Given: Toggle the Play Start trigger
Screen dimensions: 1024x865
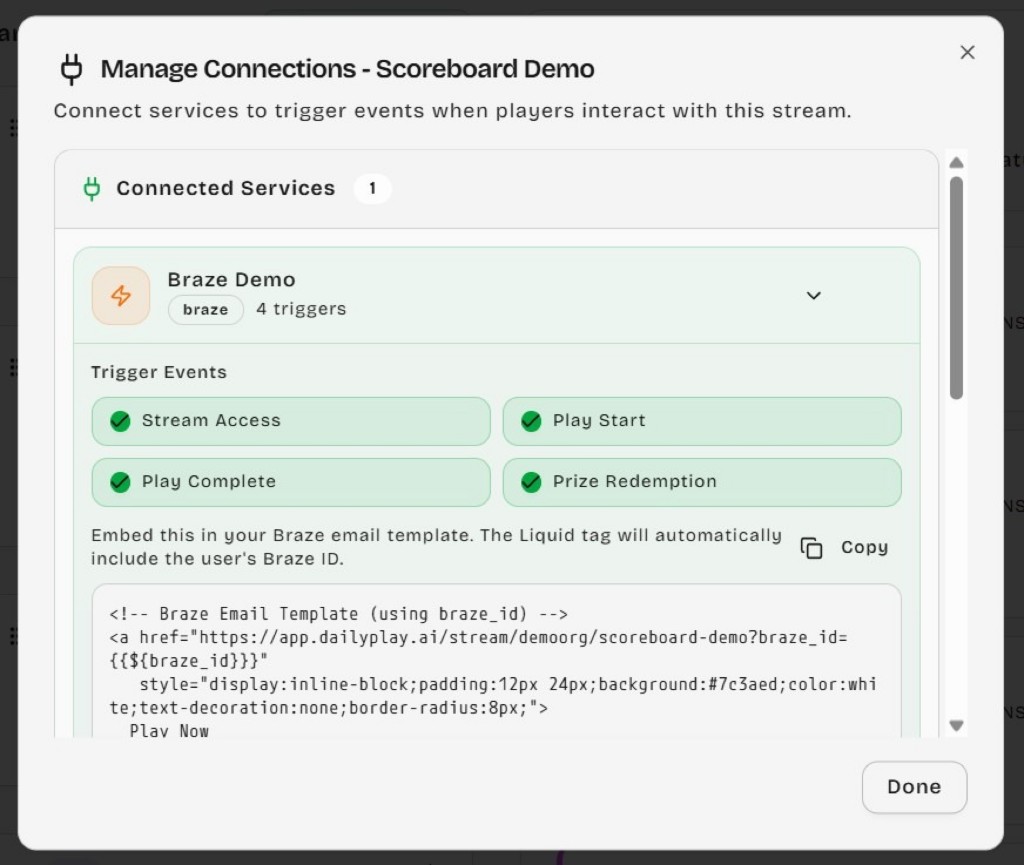Looking at the screenshot, I should 701,421.
